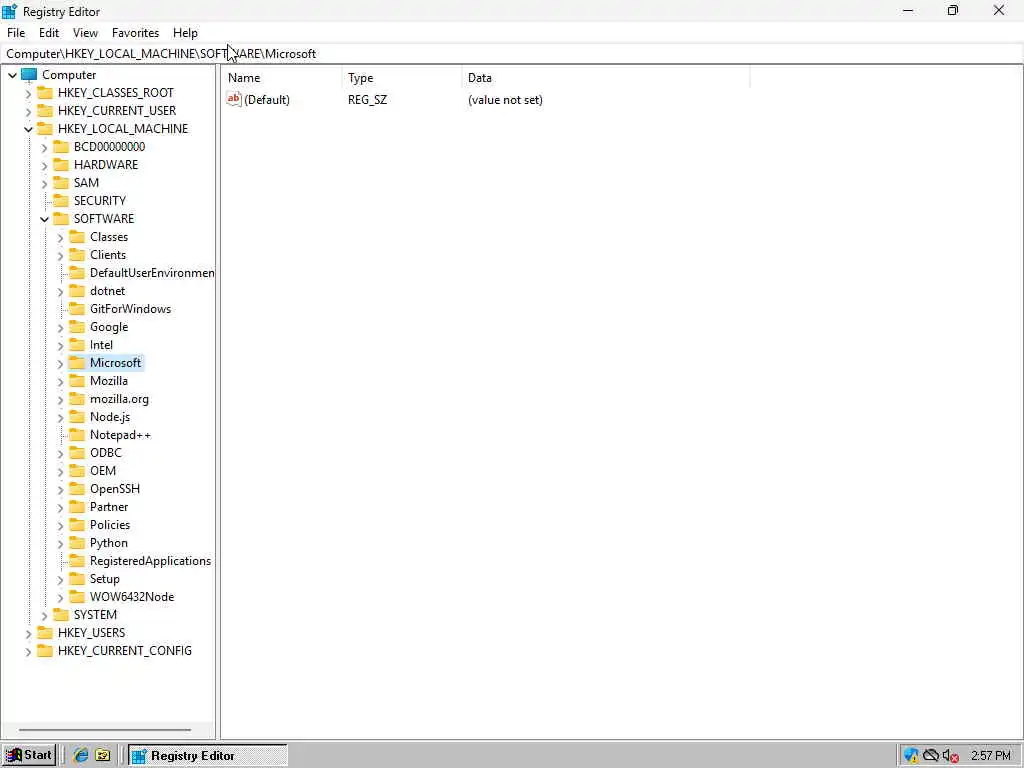Click the (value not set) data cell
Screen dimensions: 1024x768
pos(505,100)
